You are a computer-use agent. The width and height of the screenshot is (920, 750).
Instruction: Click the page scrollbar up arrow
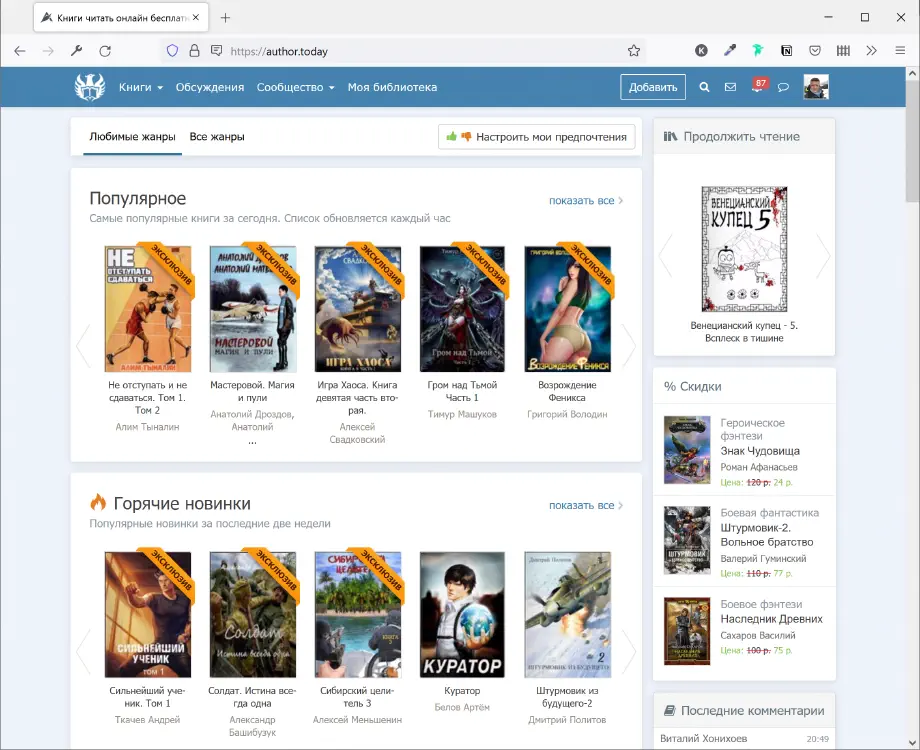[913, 71]
